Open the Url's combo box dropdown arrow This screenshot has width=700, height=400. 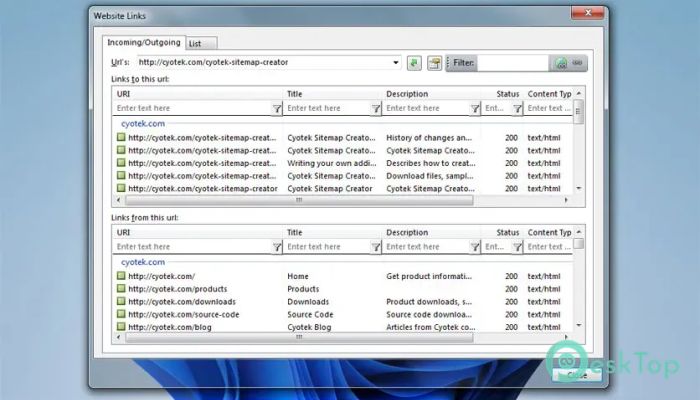396,62
